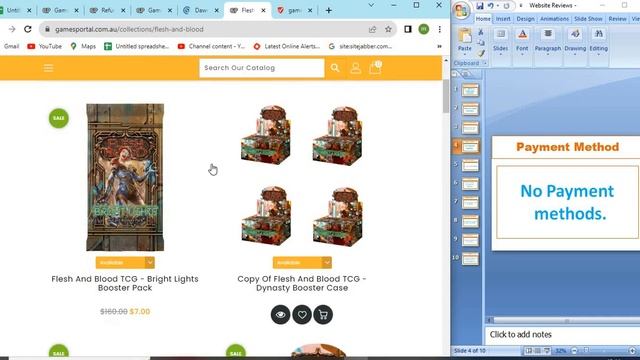This screenshot has width=640, height=360.
Task: Open the Review ribbon tab
Action: [x=618, y=19]
